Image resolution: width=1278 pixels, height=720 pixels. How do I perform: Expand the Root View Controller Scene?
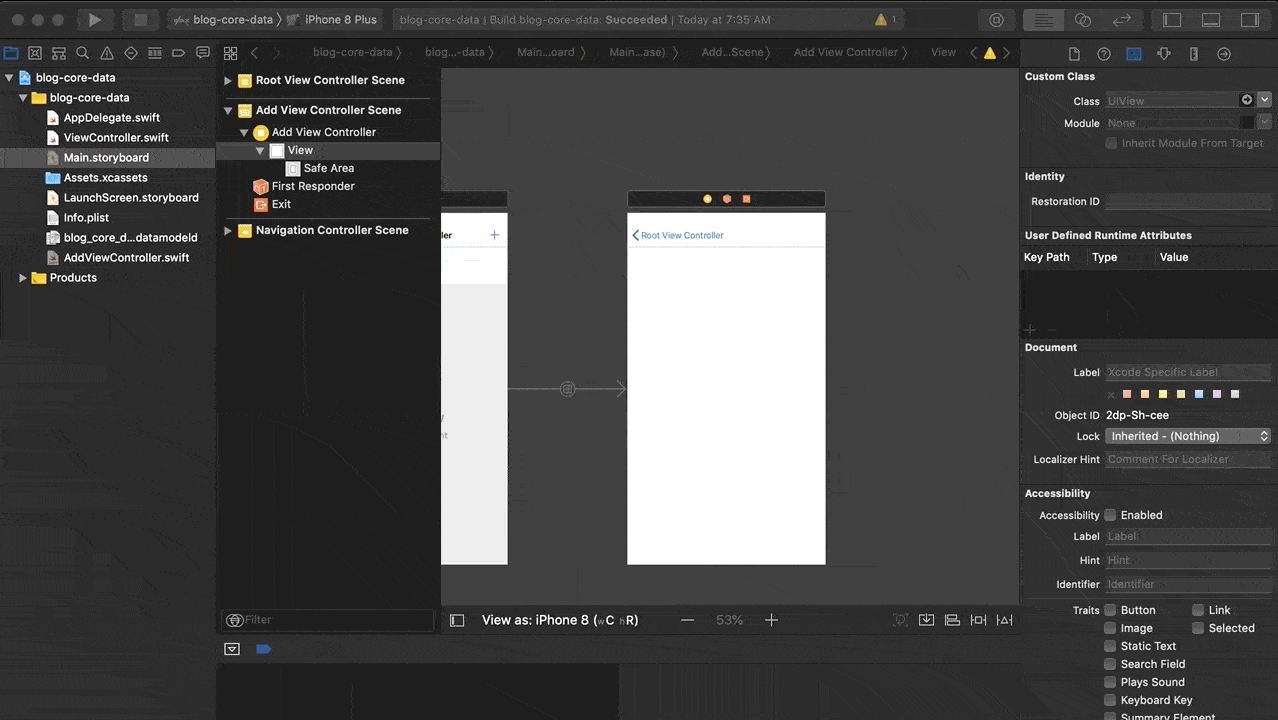228,80
